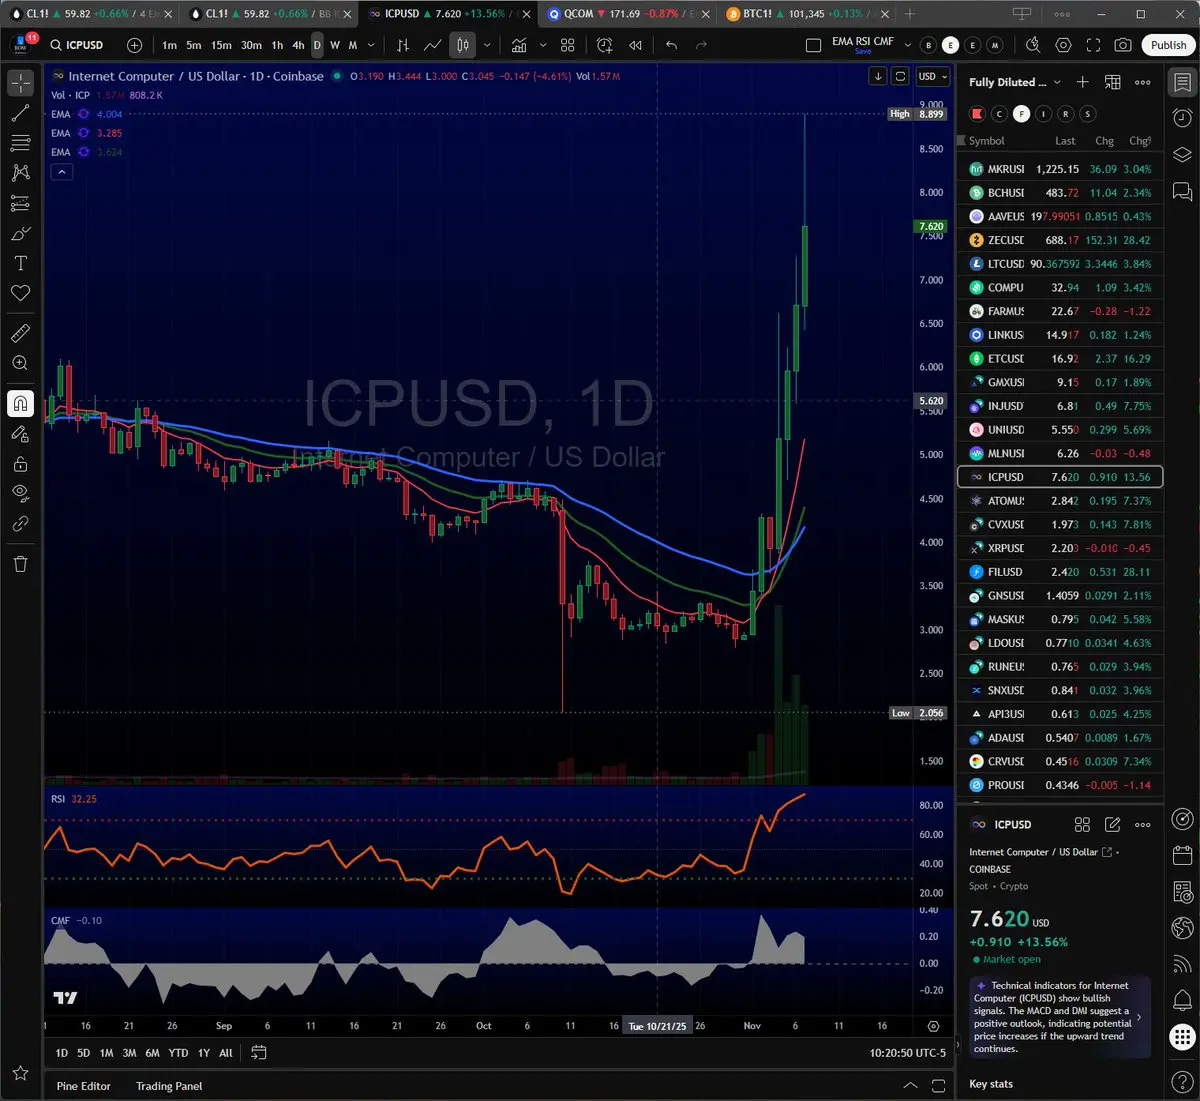
Task: Set the chart range to 3M
Action: click(x=129, y=1053)
